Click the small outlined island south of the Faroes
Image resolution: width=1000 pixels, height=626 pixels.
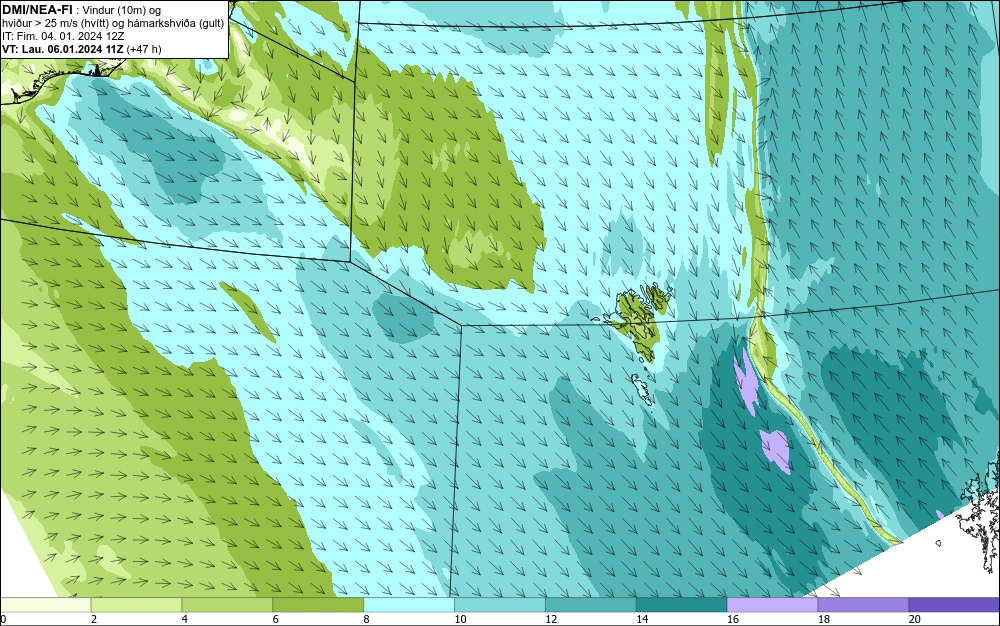tap(643, 389)
